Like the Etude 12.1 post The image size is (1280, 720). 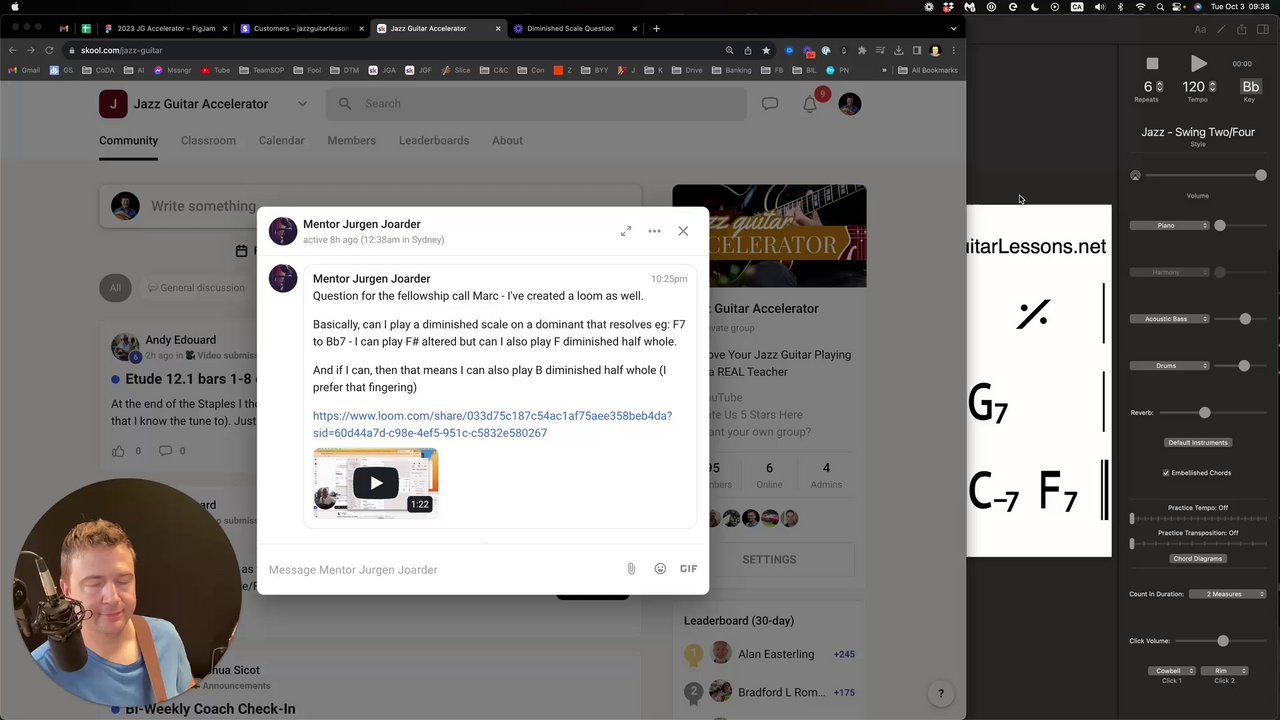click(118, 451)
